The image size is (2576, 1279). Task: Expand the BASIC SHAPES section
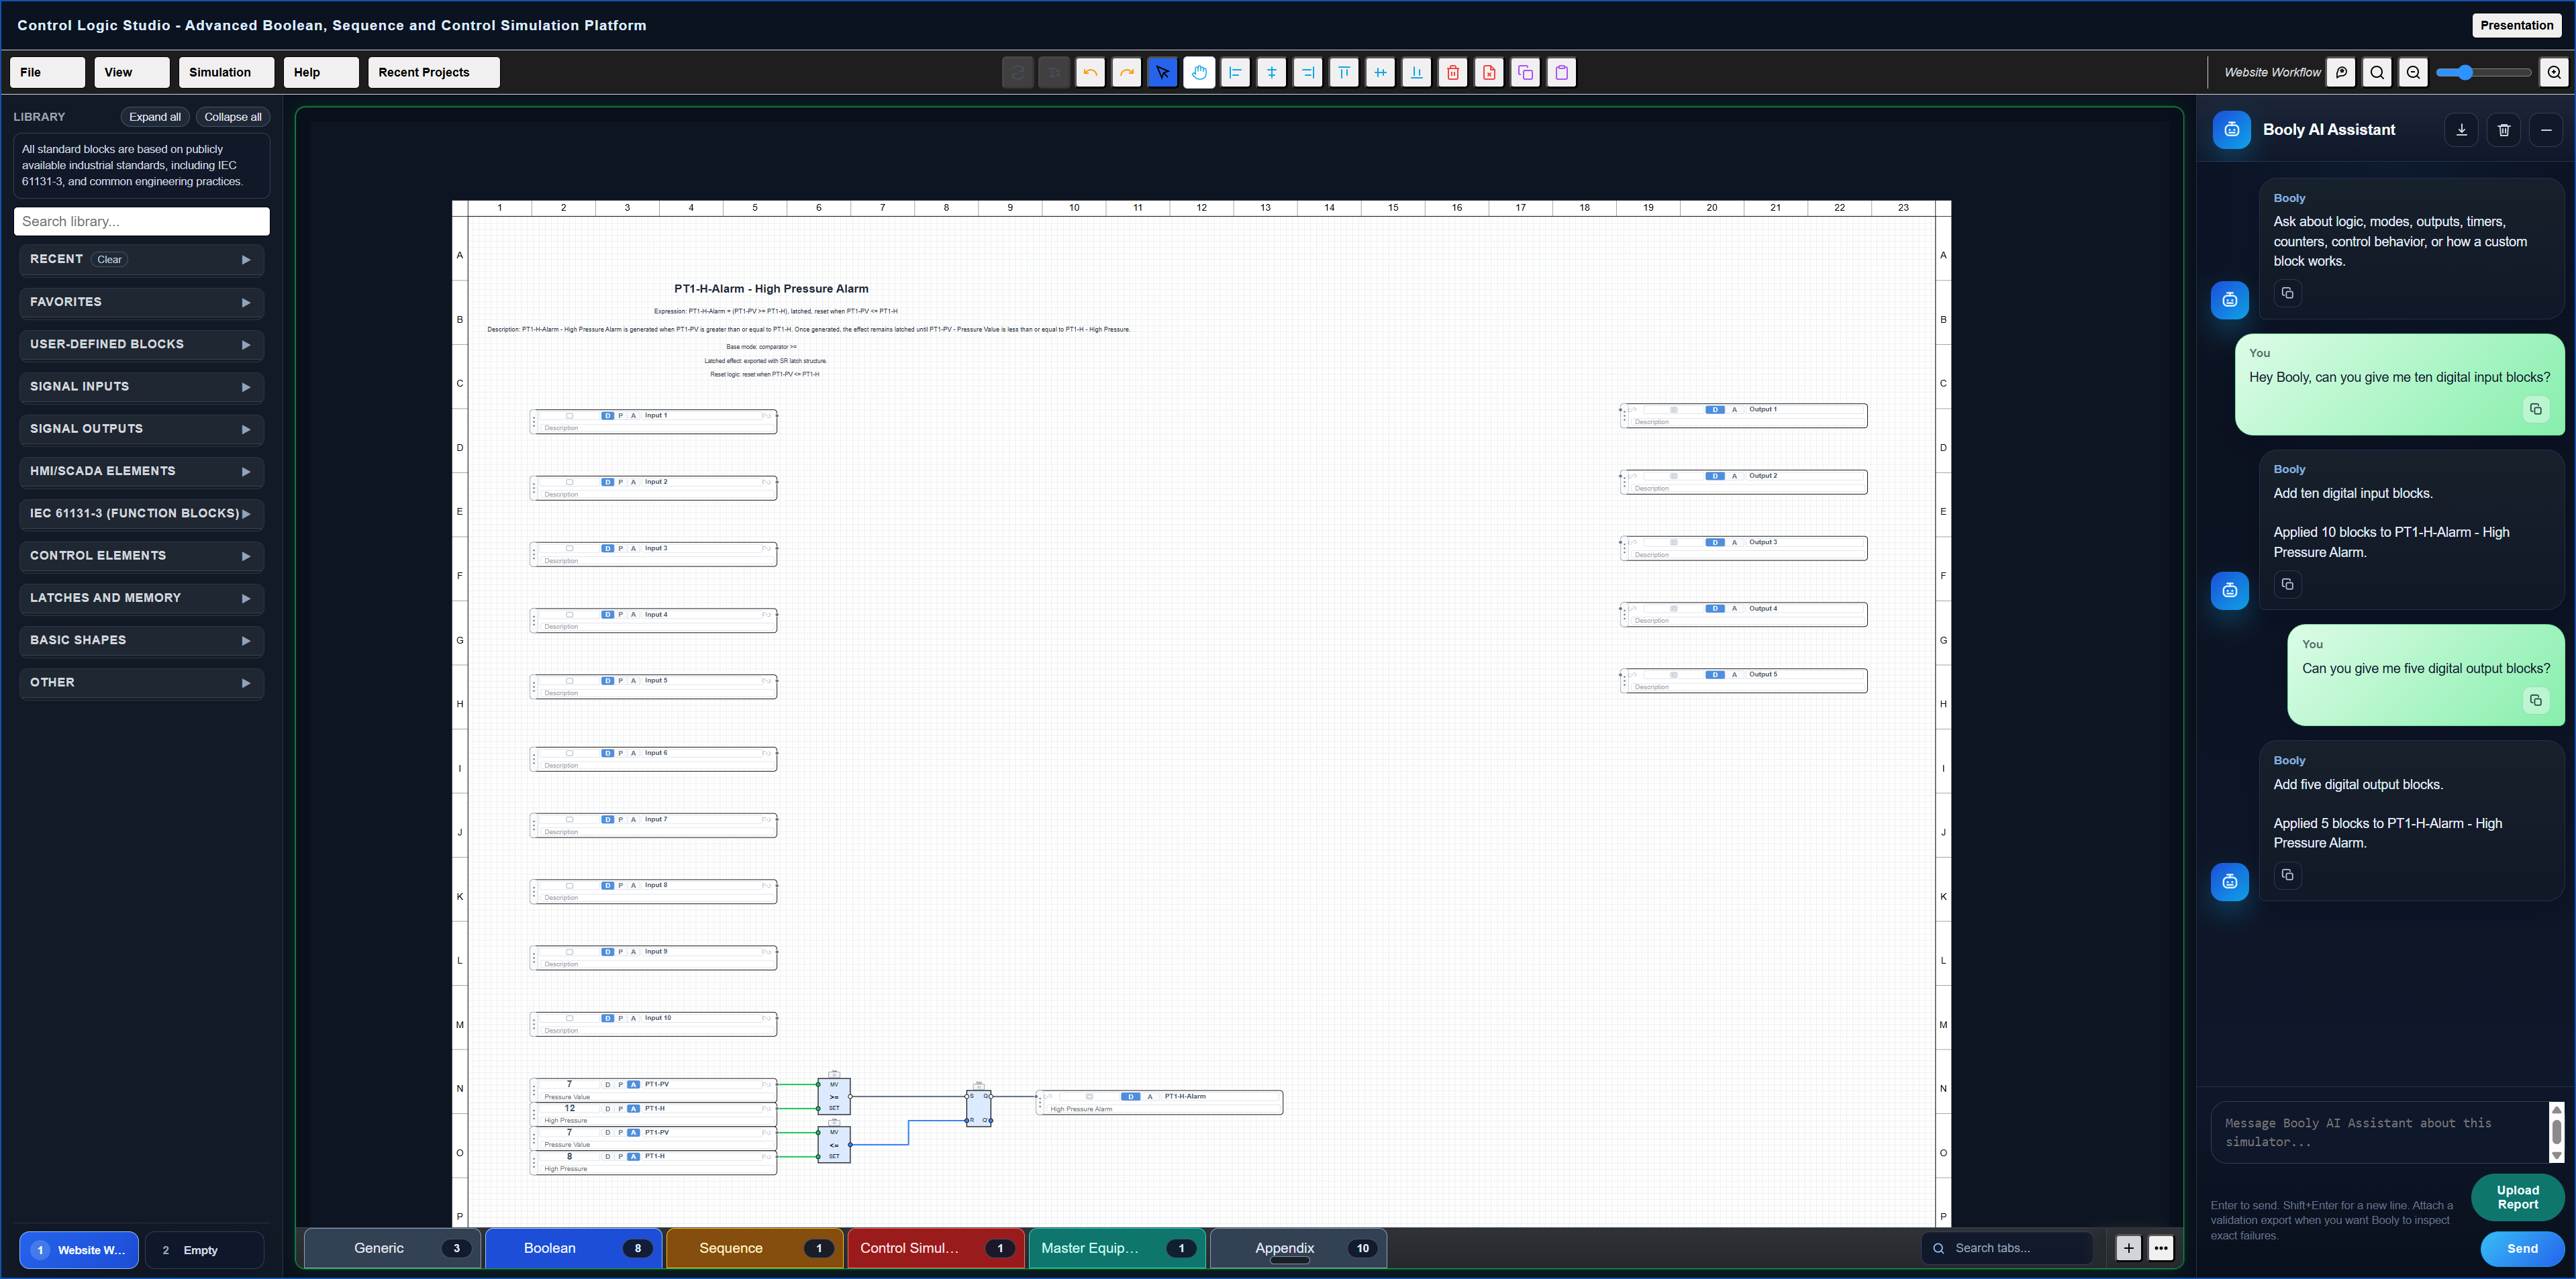tap(141, 641)
